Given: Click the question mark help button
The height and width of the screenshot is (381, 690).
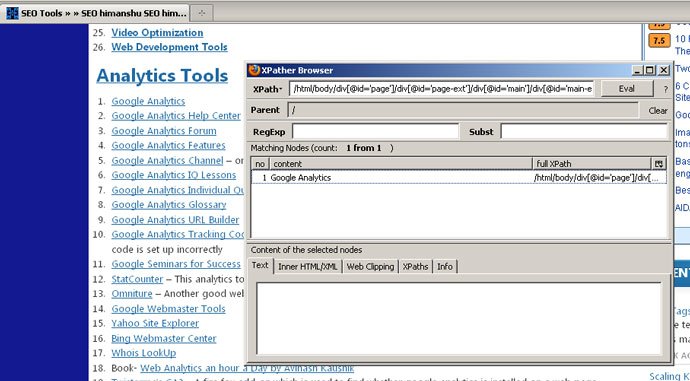Looking at the screenshot, I should pos(665,89).
